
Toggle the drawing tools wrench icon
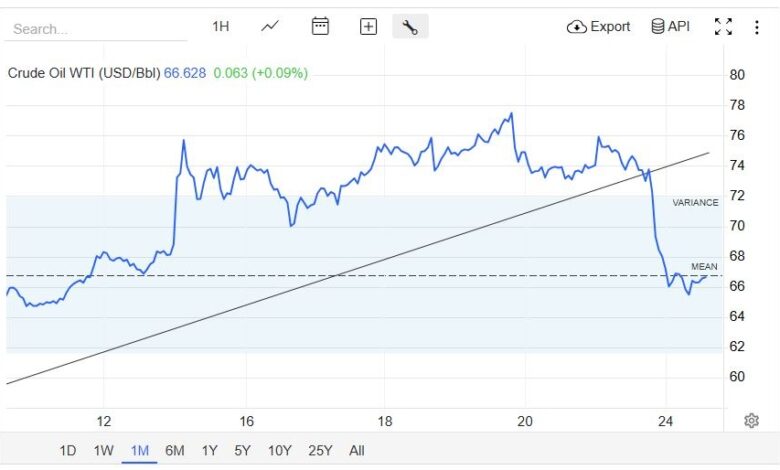click(410, 27)
